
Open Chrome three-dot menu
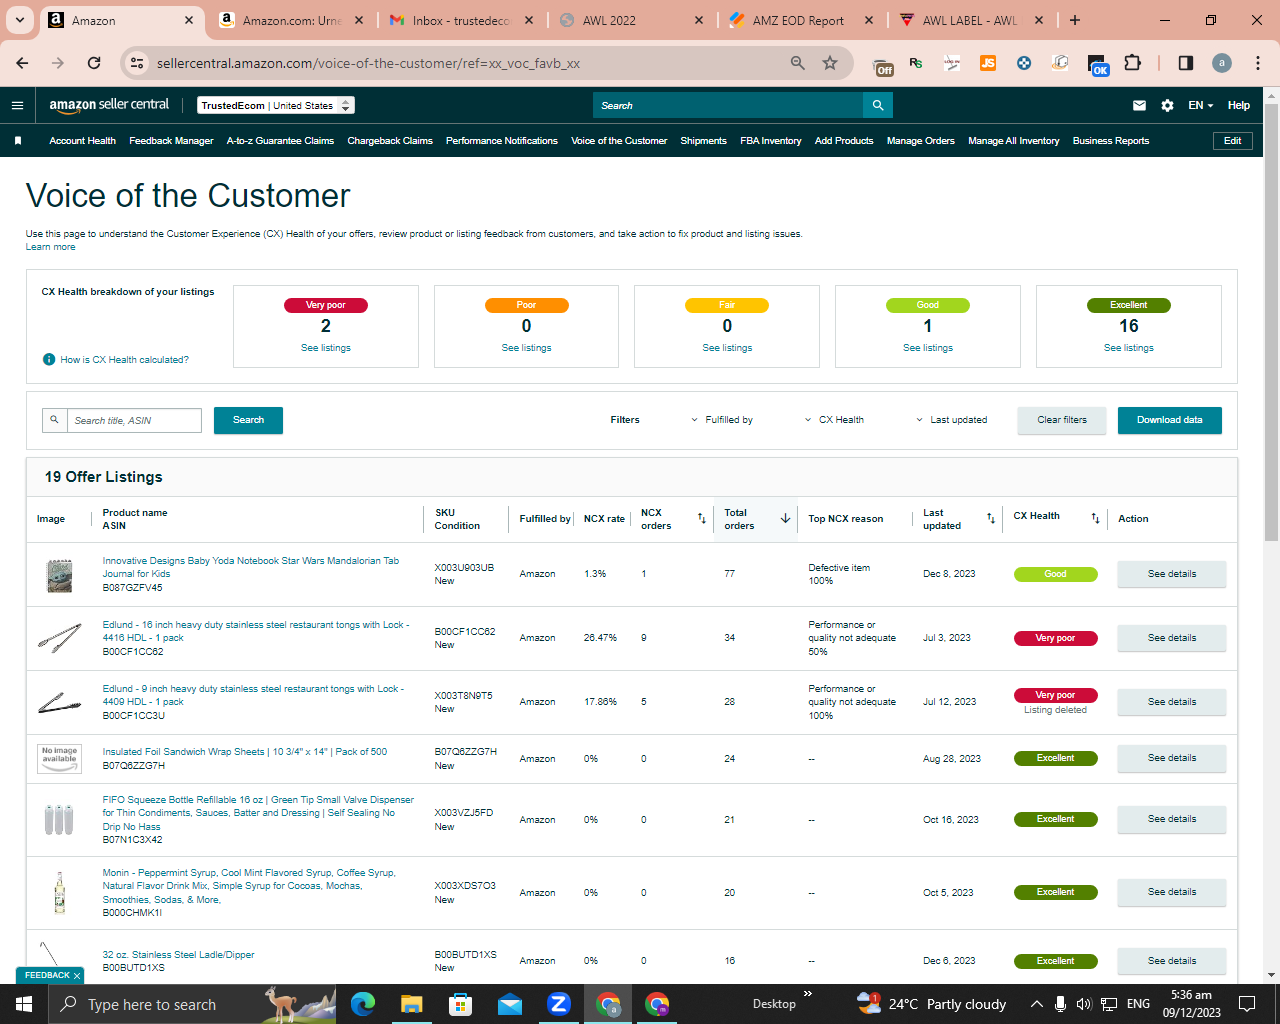[x=1258, y=63]
